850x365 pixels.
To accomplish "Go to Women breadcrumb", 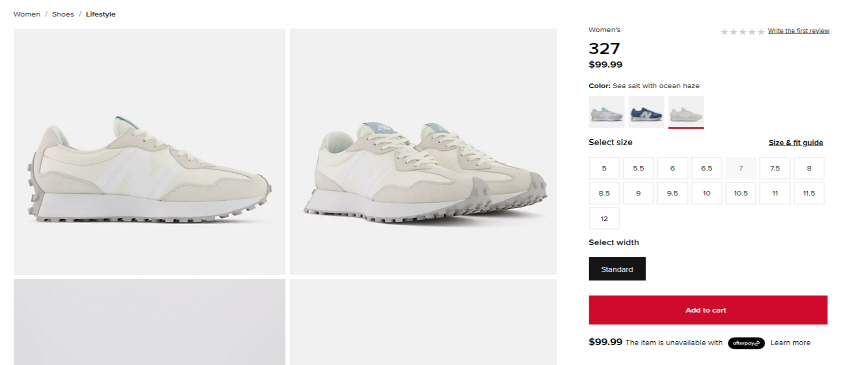I will pyautogui.click(x=27, y=15).
